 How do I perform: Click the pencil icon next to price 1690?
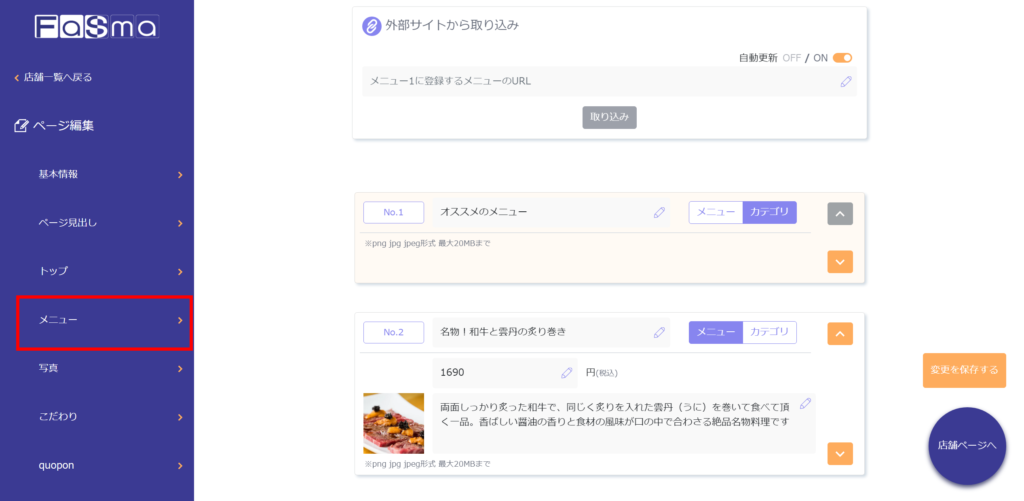[x=567, y=372]
